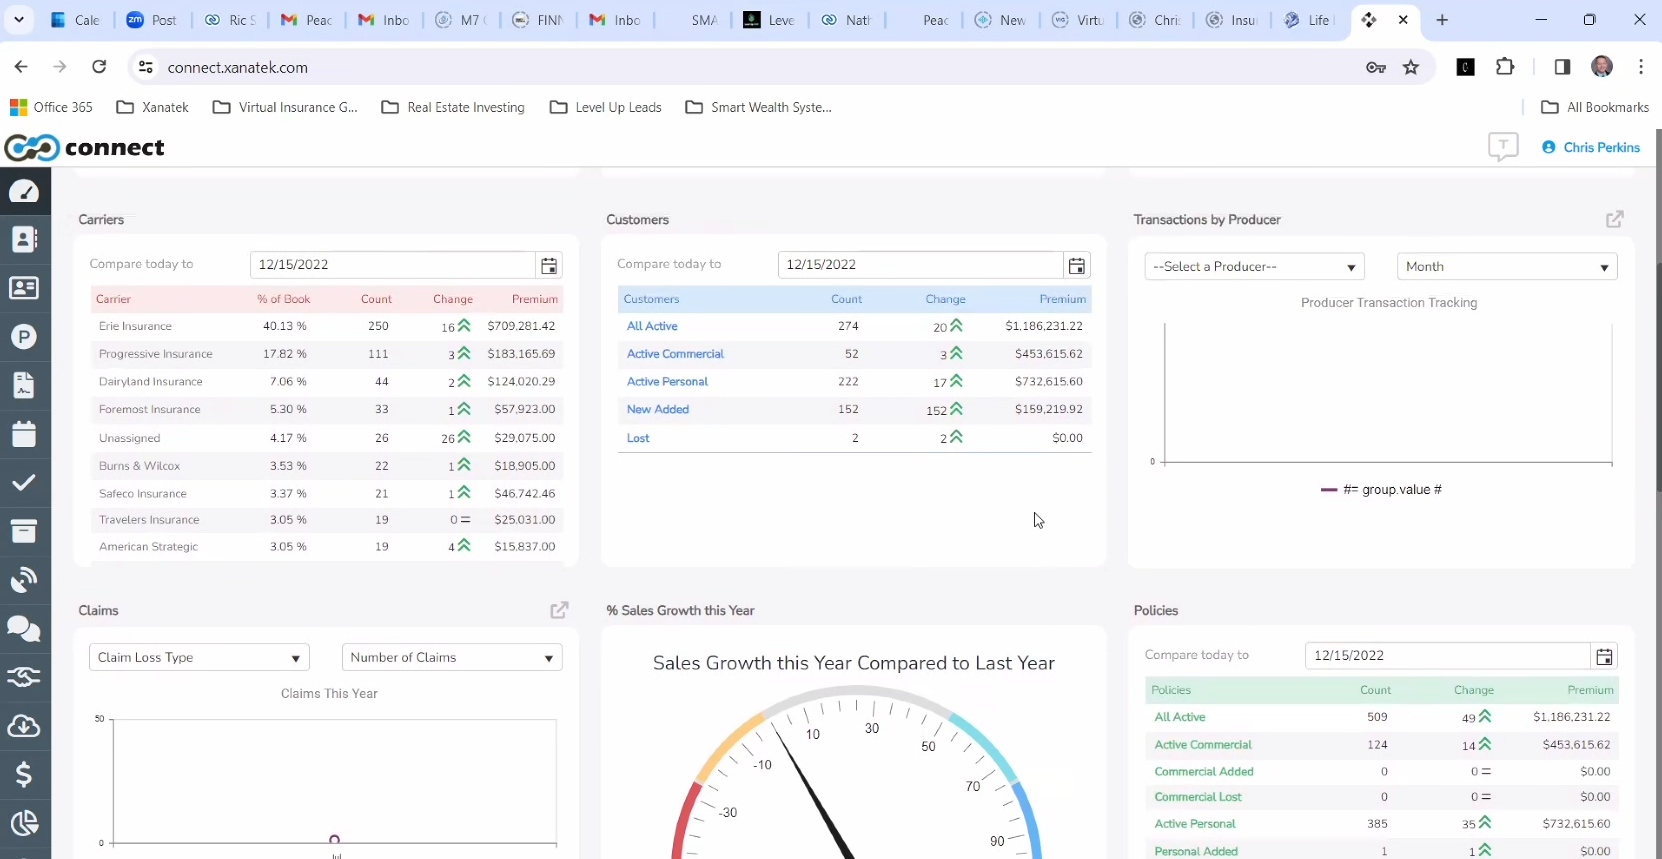1662x859 pixels.
Task: Click the Customers compare date input field
Action: click(x=920, y=265)
